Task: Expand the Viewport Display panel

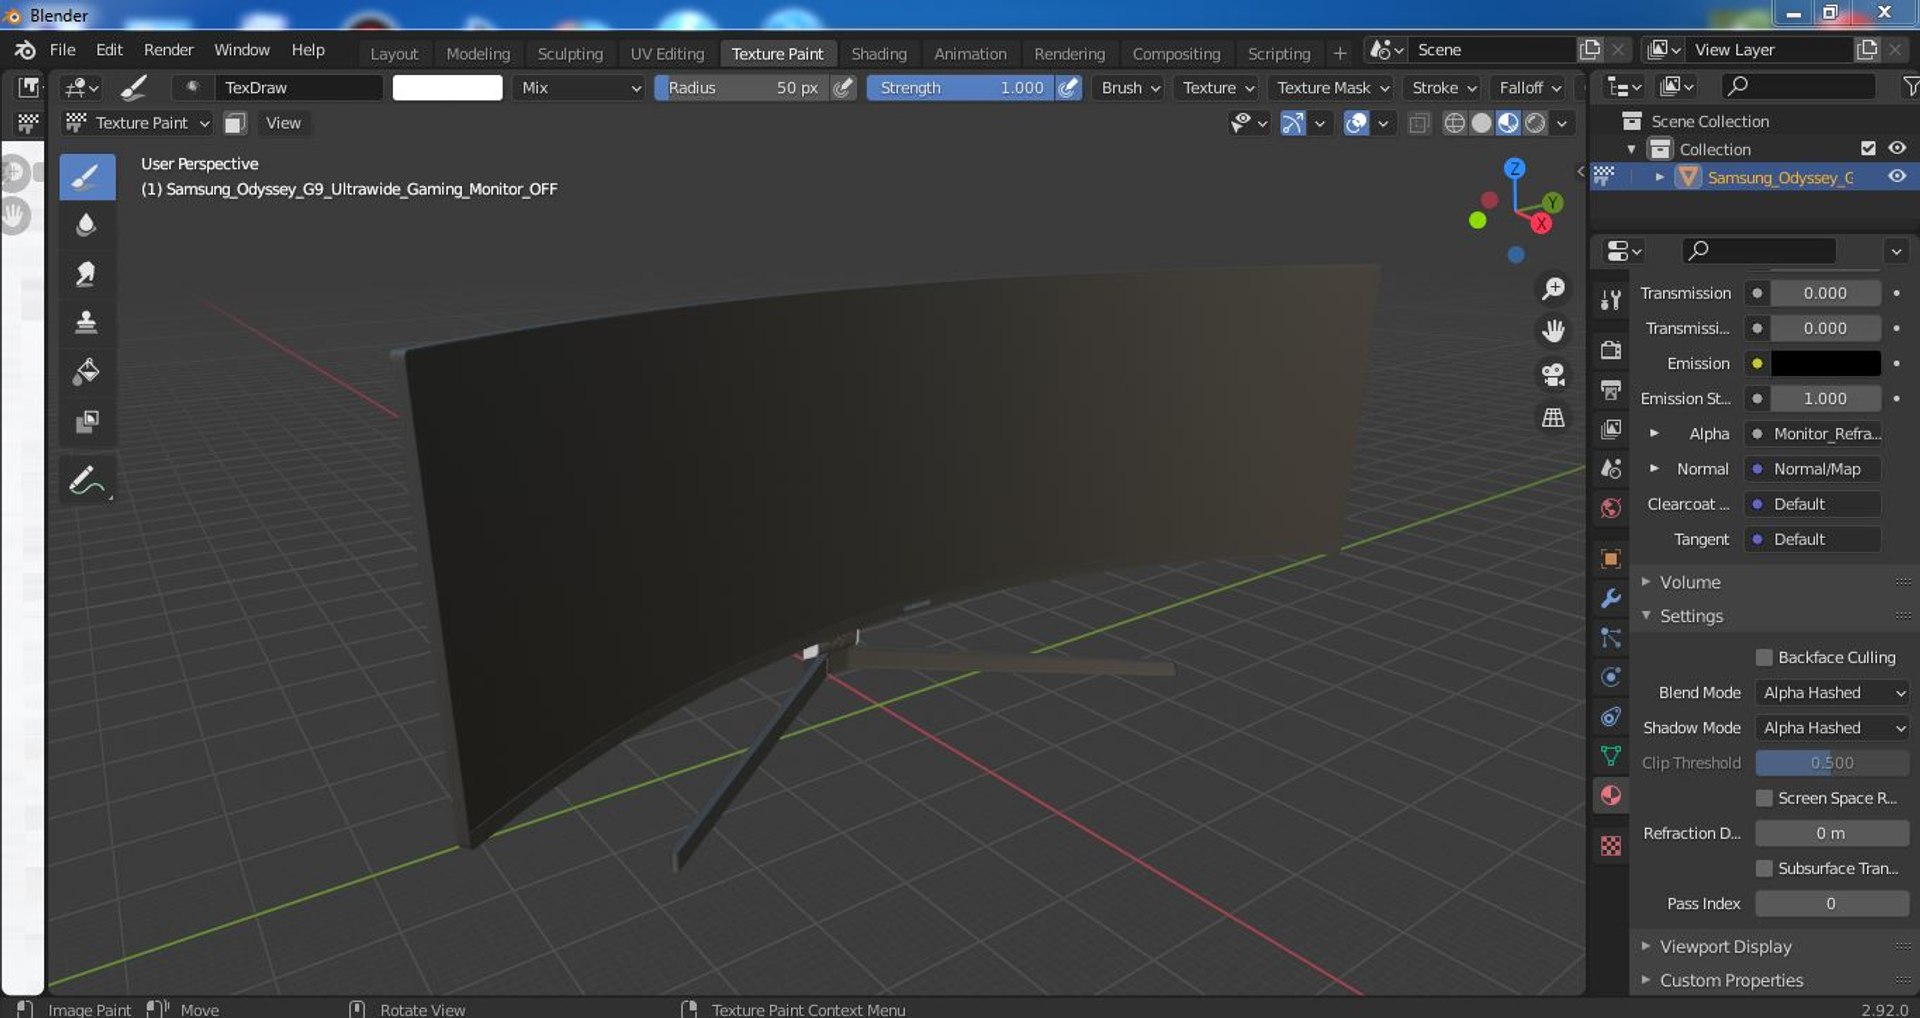Action: point(1725,946)
